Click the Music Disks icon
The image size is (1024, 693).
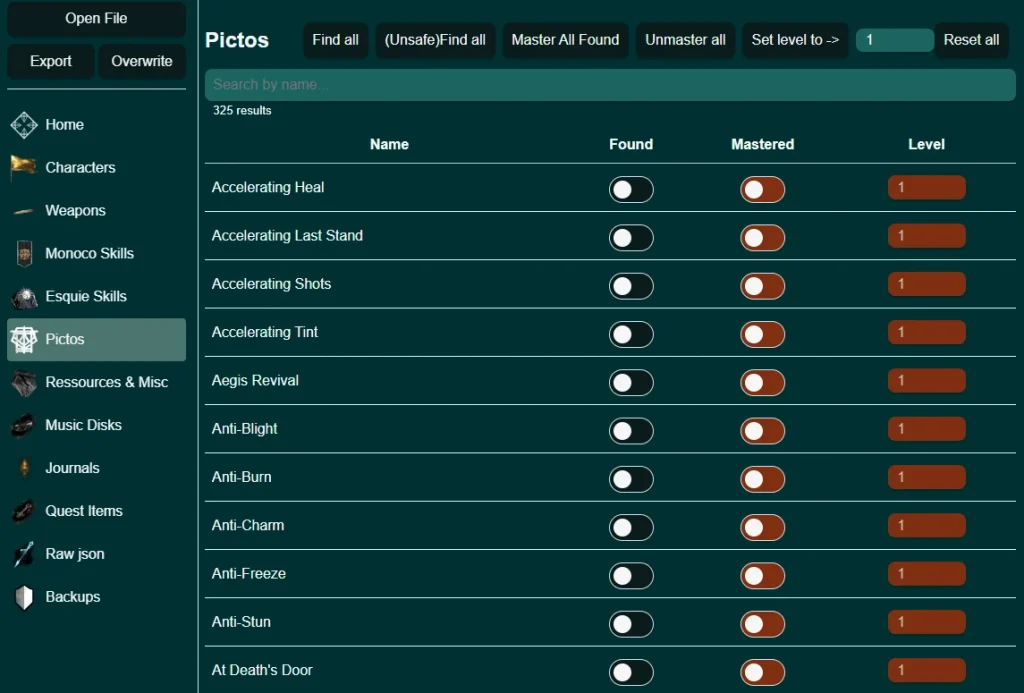[24, 426]
